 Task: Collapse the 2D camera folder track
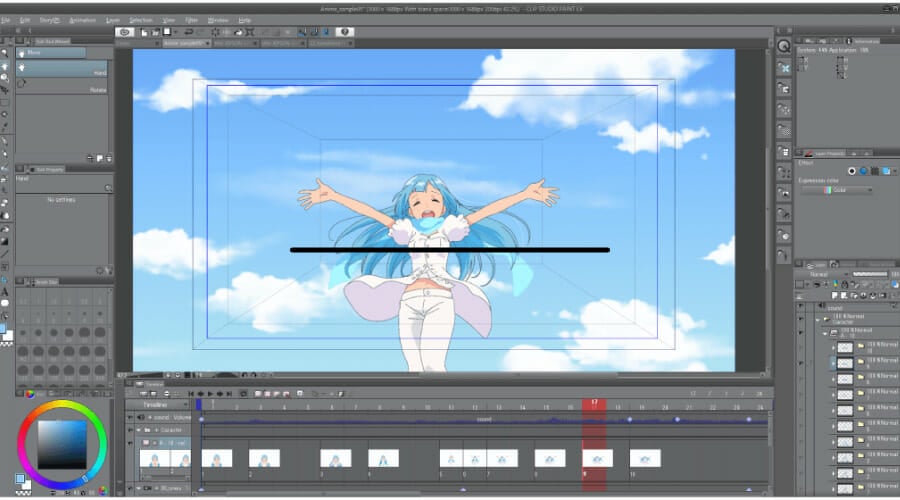pyautogui.click(x=138, y=489)
